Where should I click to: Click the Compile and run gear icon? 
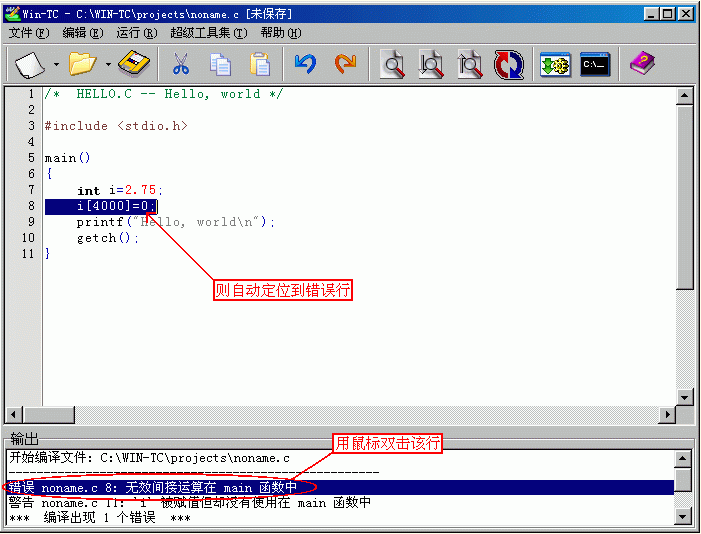(x=555, y=64)
